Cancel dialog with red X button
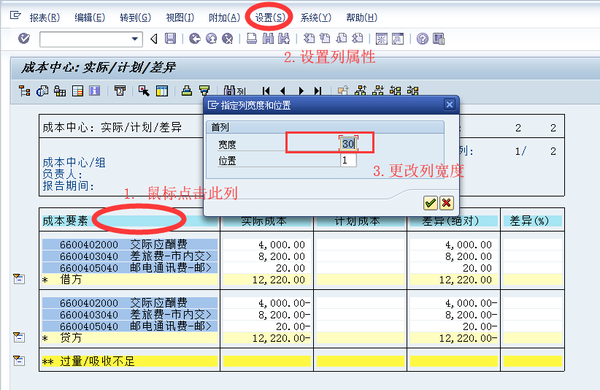 coord(446,203)
